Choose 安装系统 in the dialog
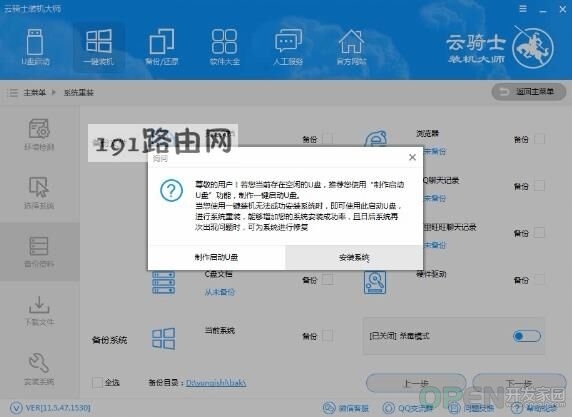Viewport: 572px width, 417px height. tap(354, 257)
